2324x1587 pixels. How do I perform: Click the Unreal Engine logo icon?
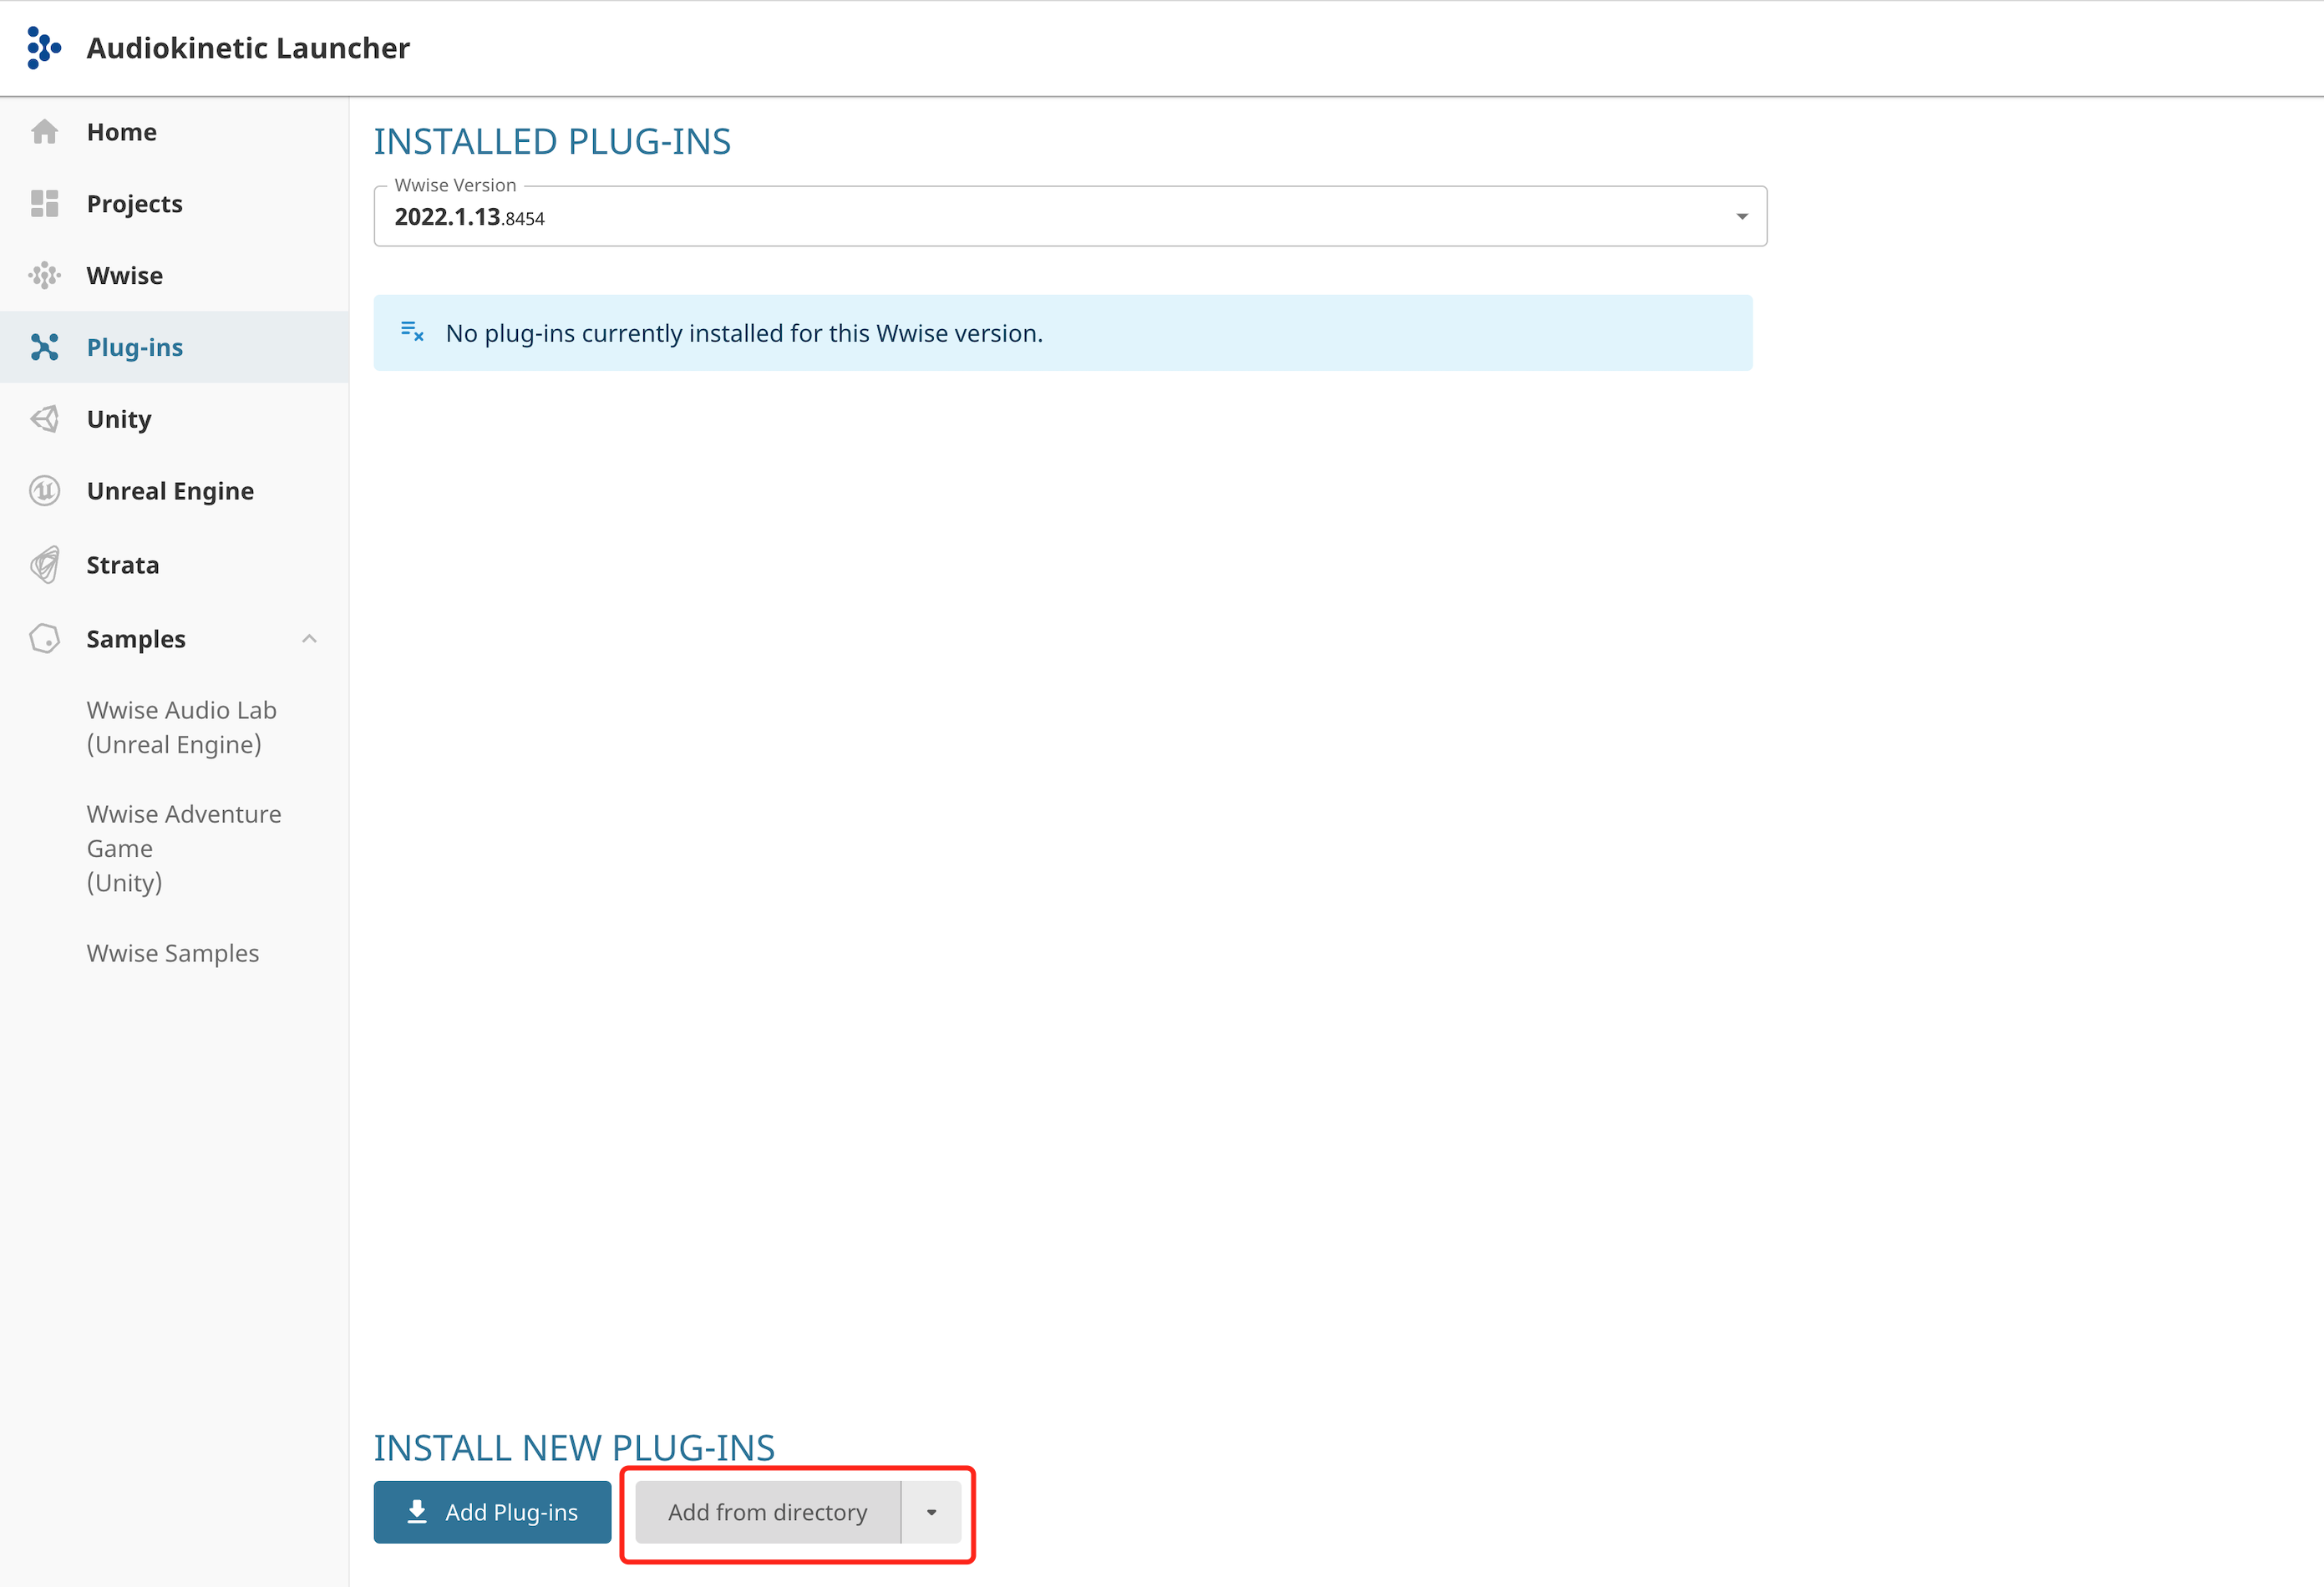coord(44,491)
